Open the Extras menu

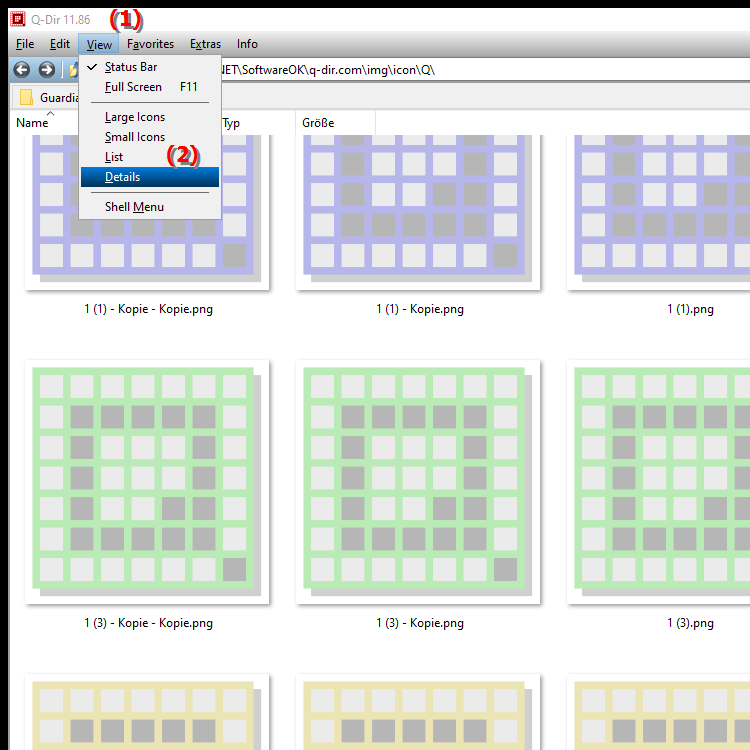205,44
